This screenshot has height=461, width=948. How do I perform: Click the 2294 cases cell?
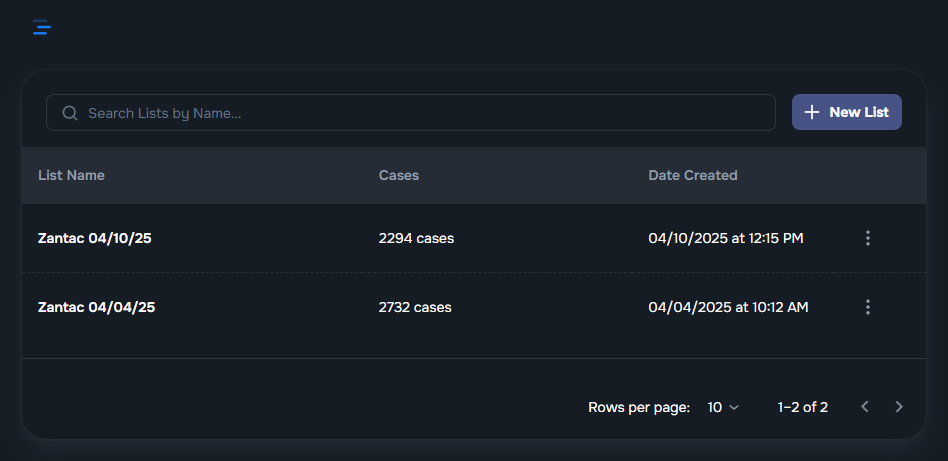pos(416,238)
